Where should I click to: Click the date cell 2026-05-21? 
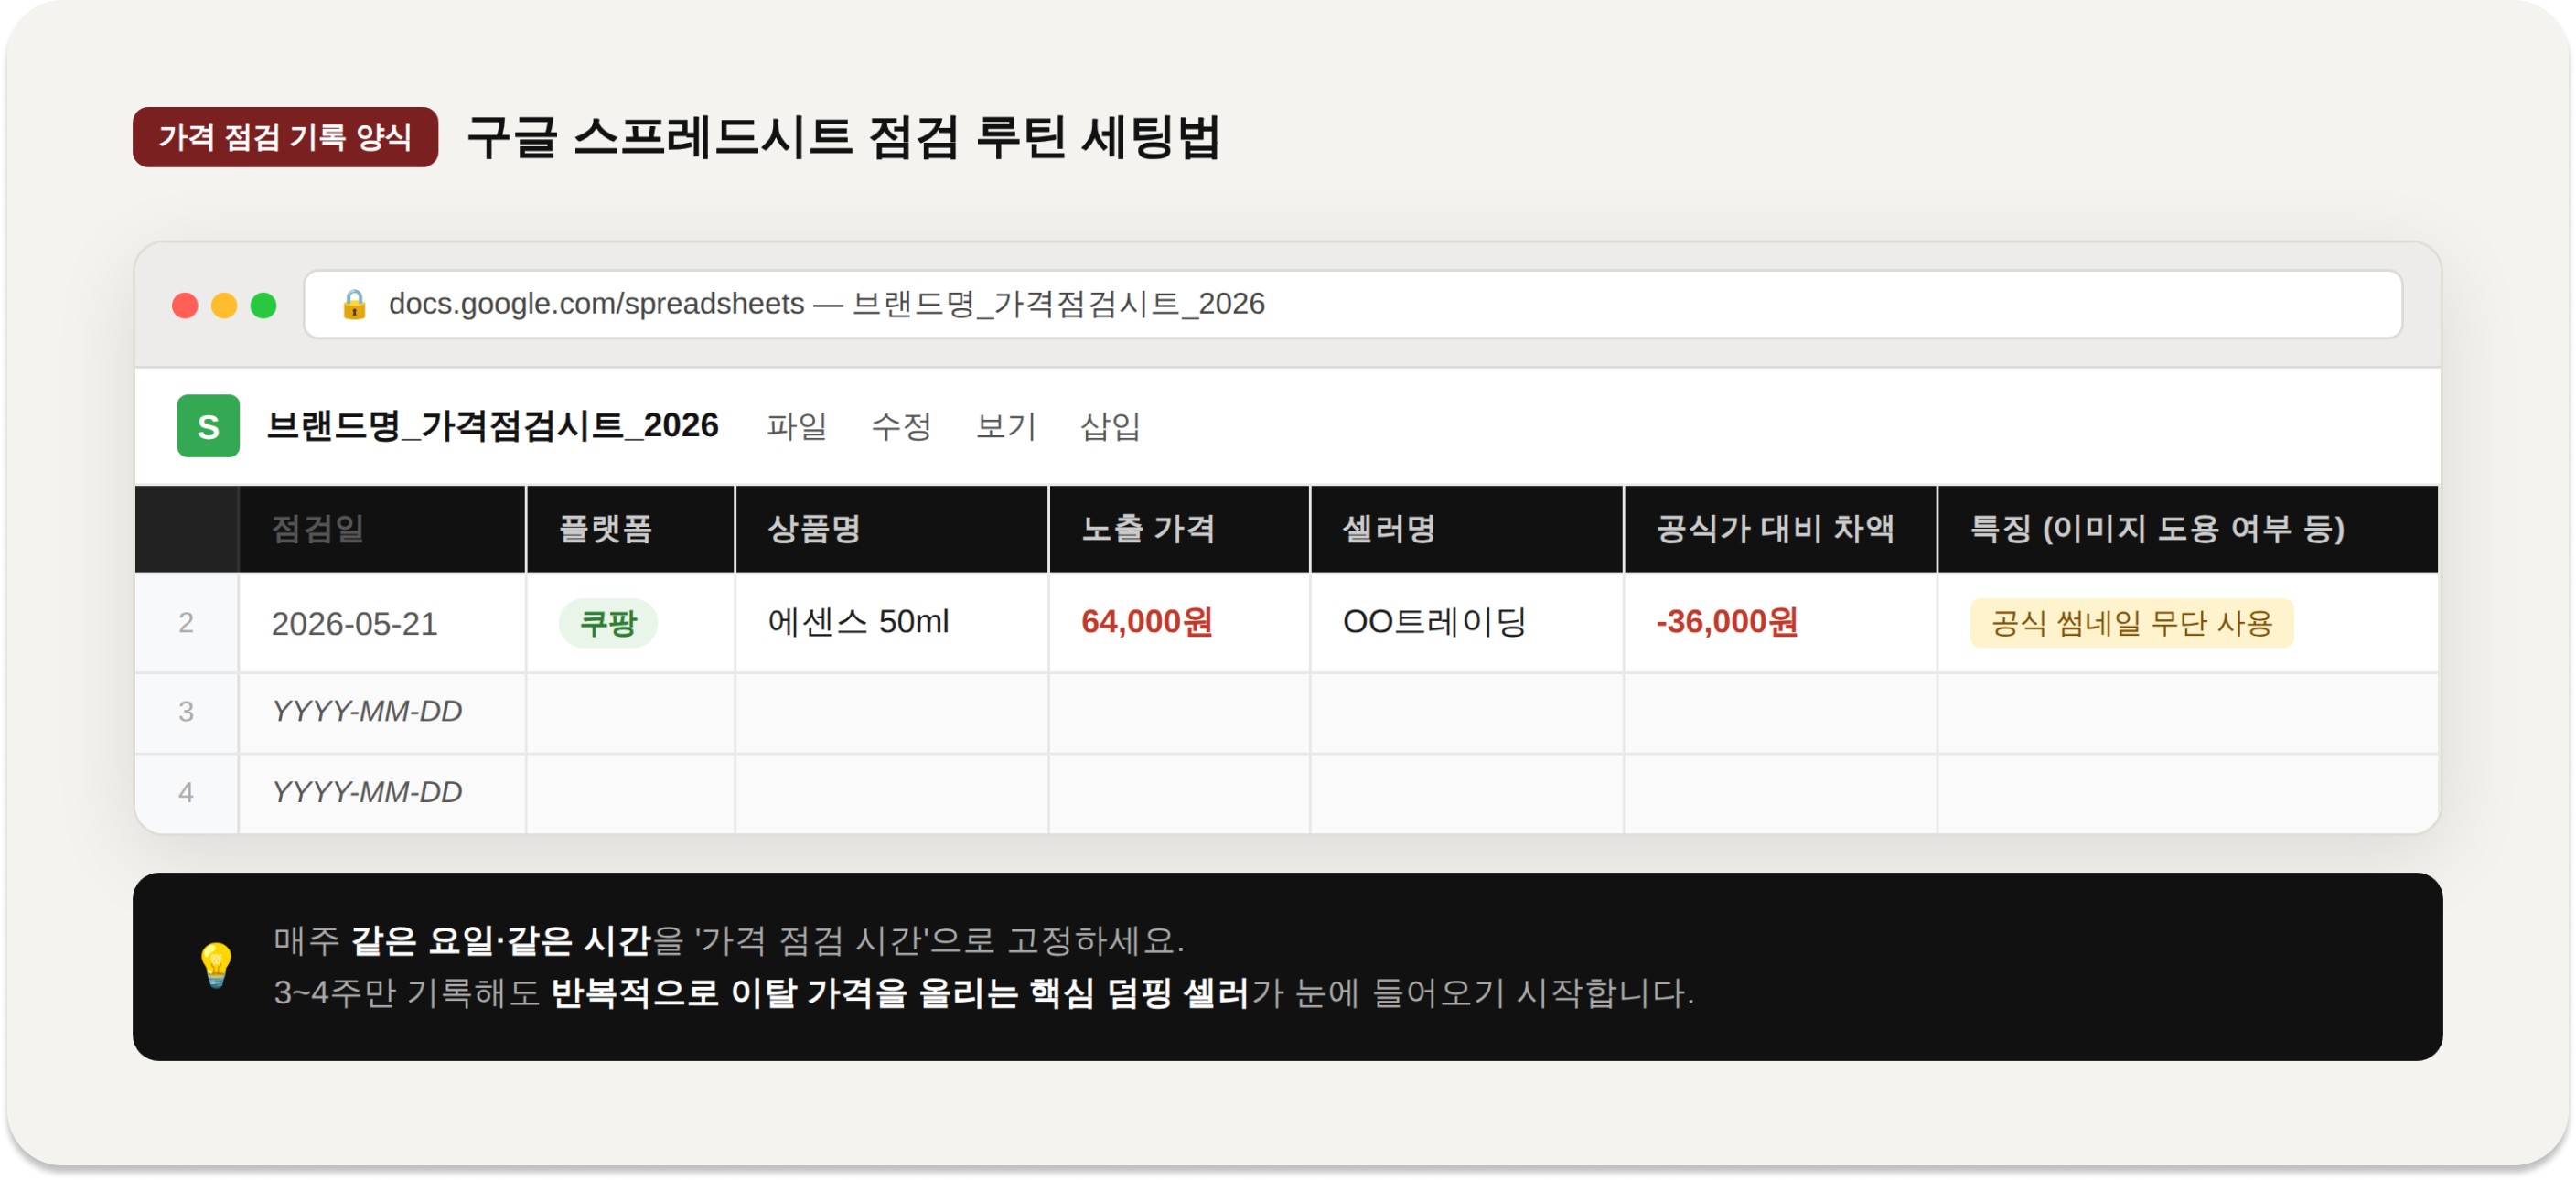382,623
